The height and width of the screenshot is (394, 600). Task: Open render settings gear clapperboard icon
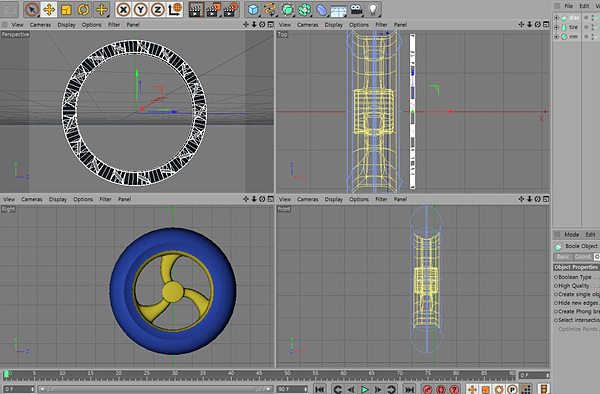coord(231,10)
